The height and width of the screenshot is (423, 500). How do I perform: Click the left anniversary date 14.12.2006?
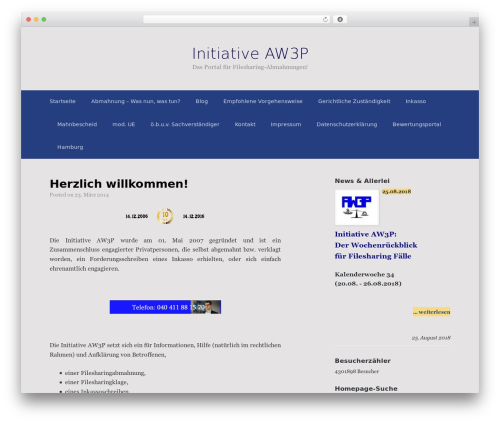tap(137, 216)
